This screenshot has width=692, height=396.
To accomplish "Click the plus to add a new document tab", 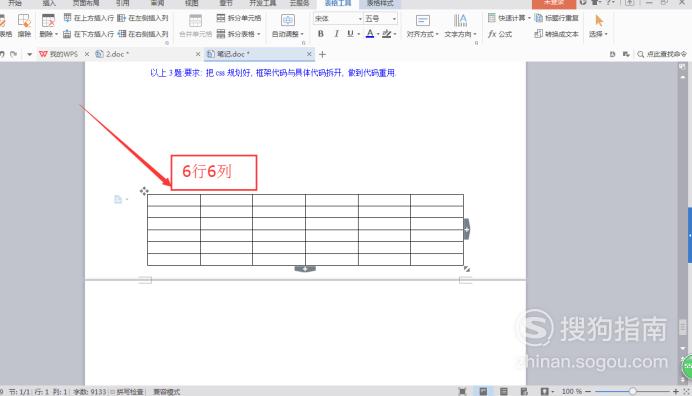I will coord(322,54).
